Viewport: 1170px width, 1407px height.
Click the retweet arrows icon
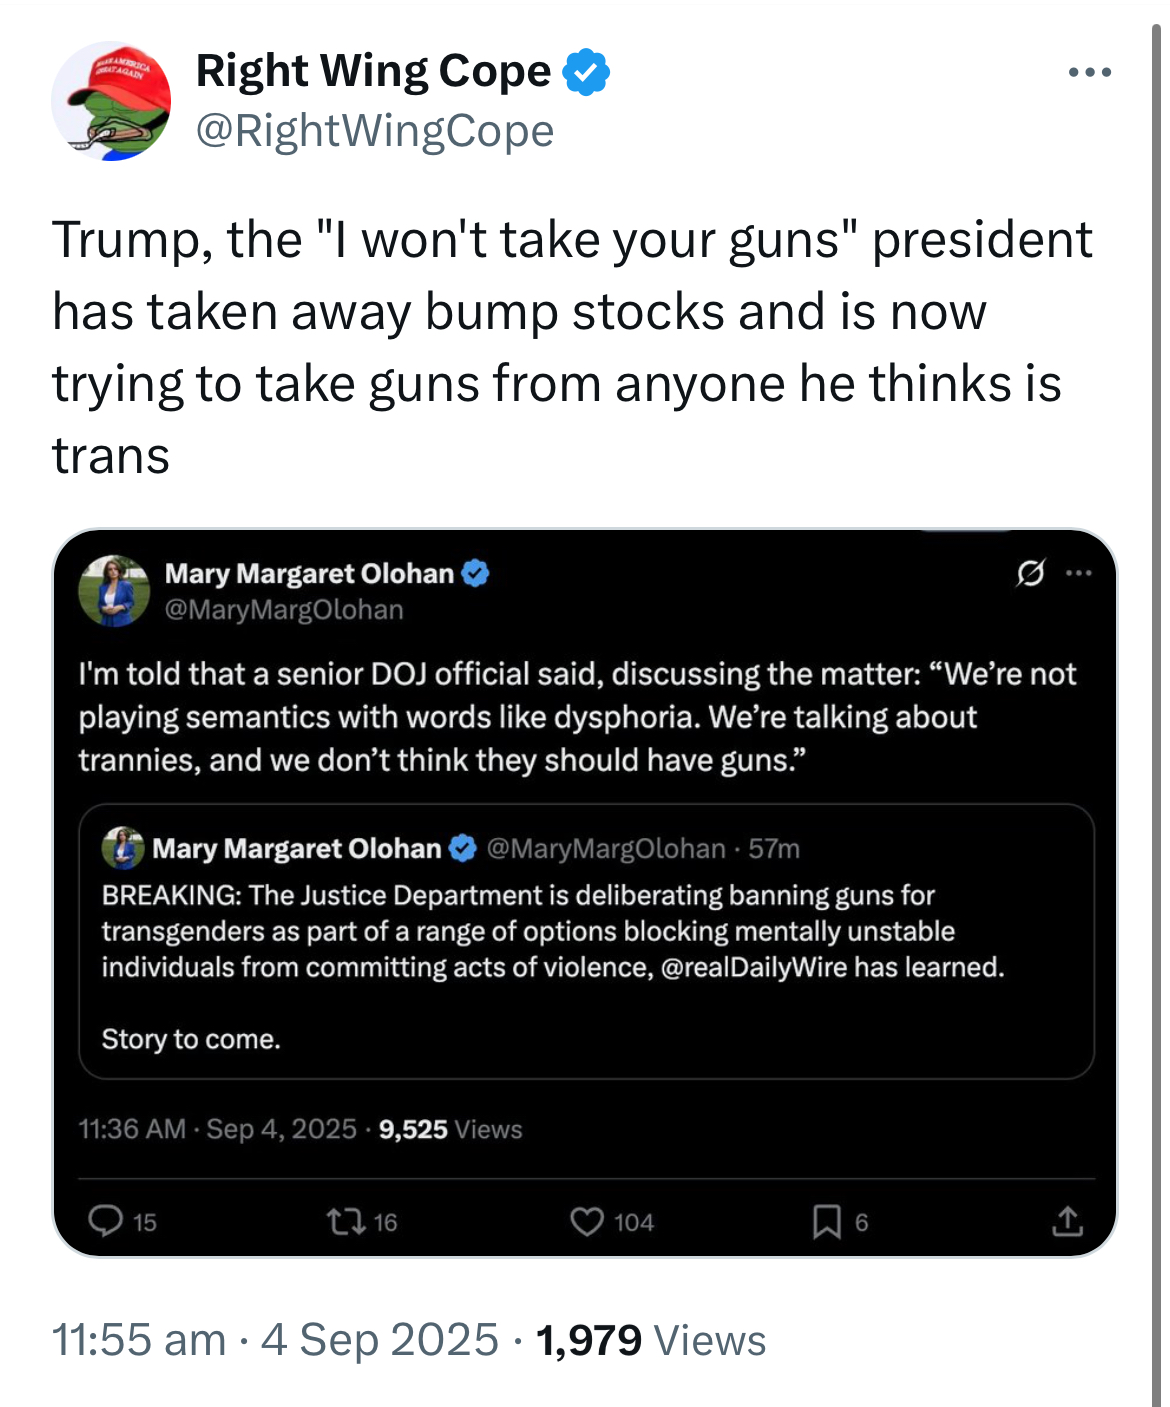point(346,1221)
